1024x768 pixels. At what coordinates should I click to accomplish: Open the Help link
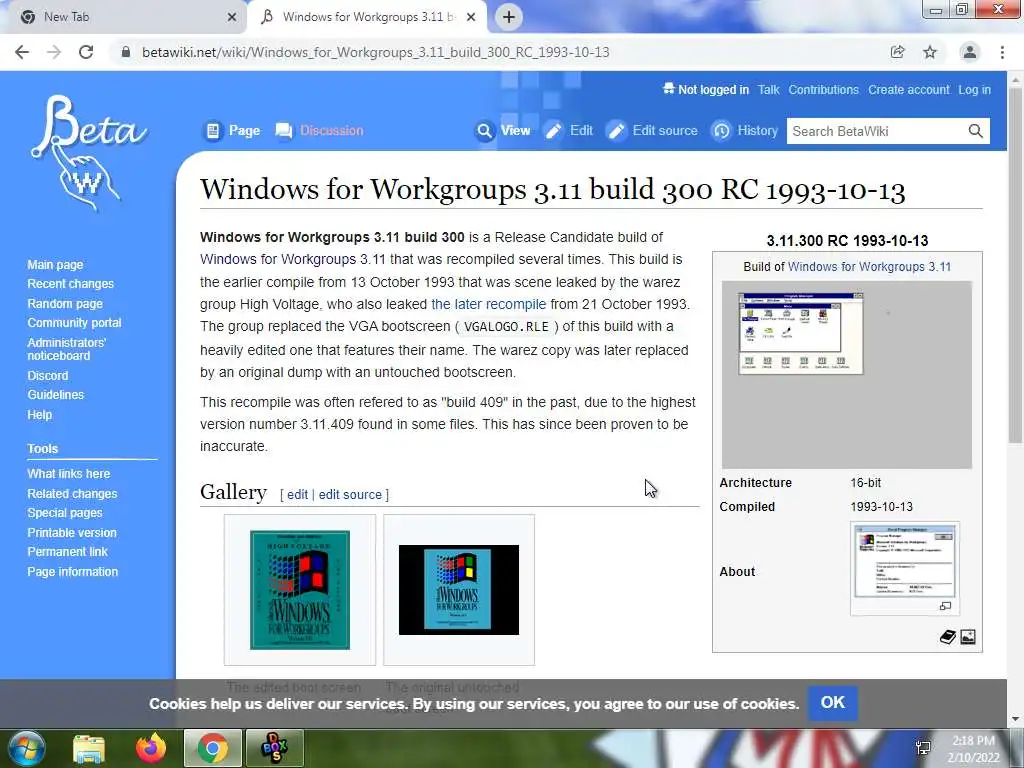[x=39, y=415]
